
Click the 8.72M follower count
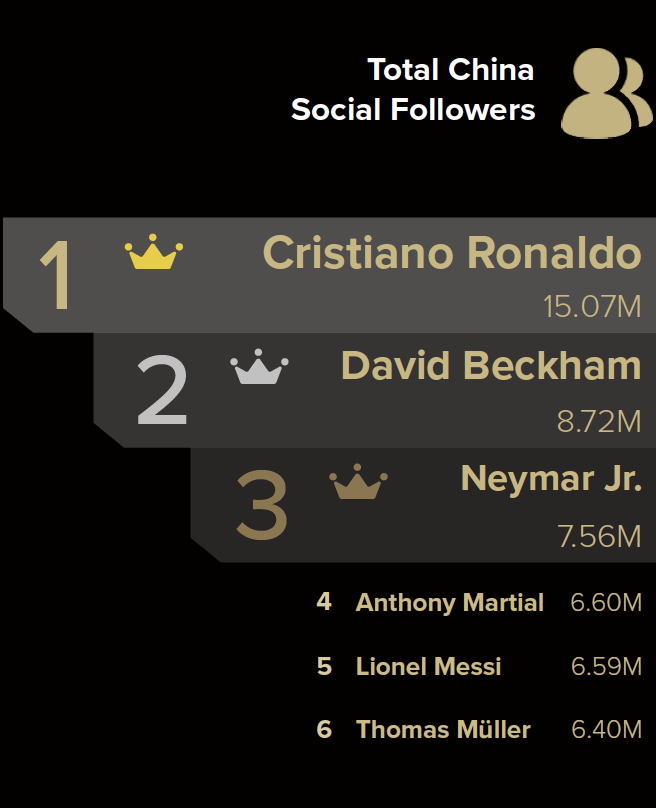click(599, 422)
